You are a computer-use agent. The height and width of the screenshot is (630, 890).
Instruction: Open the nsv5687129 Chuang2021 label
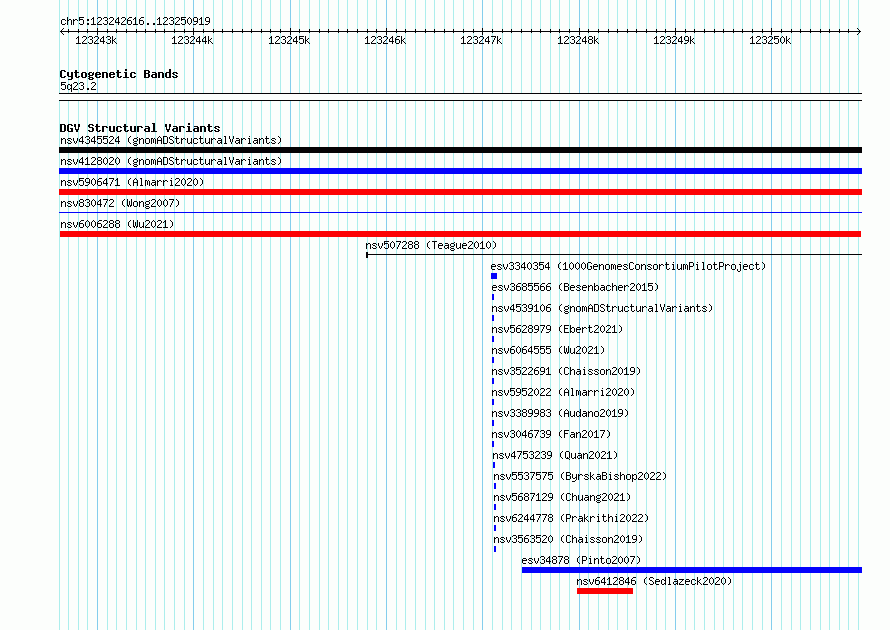click(x=562, y=497)
